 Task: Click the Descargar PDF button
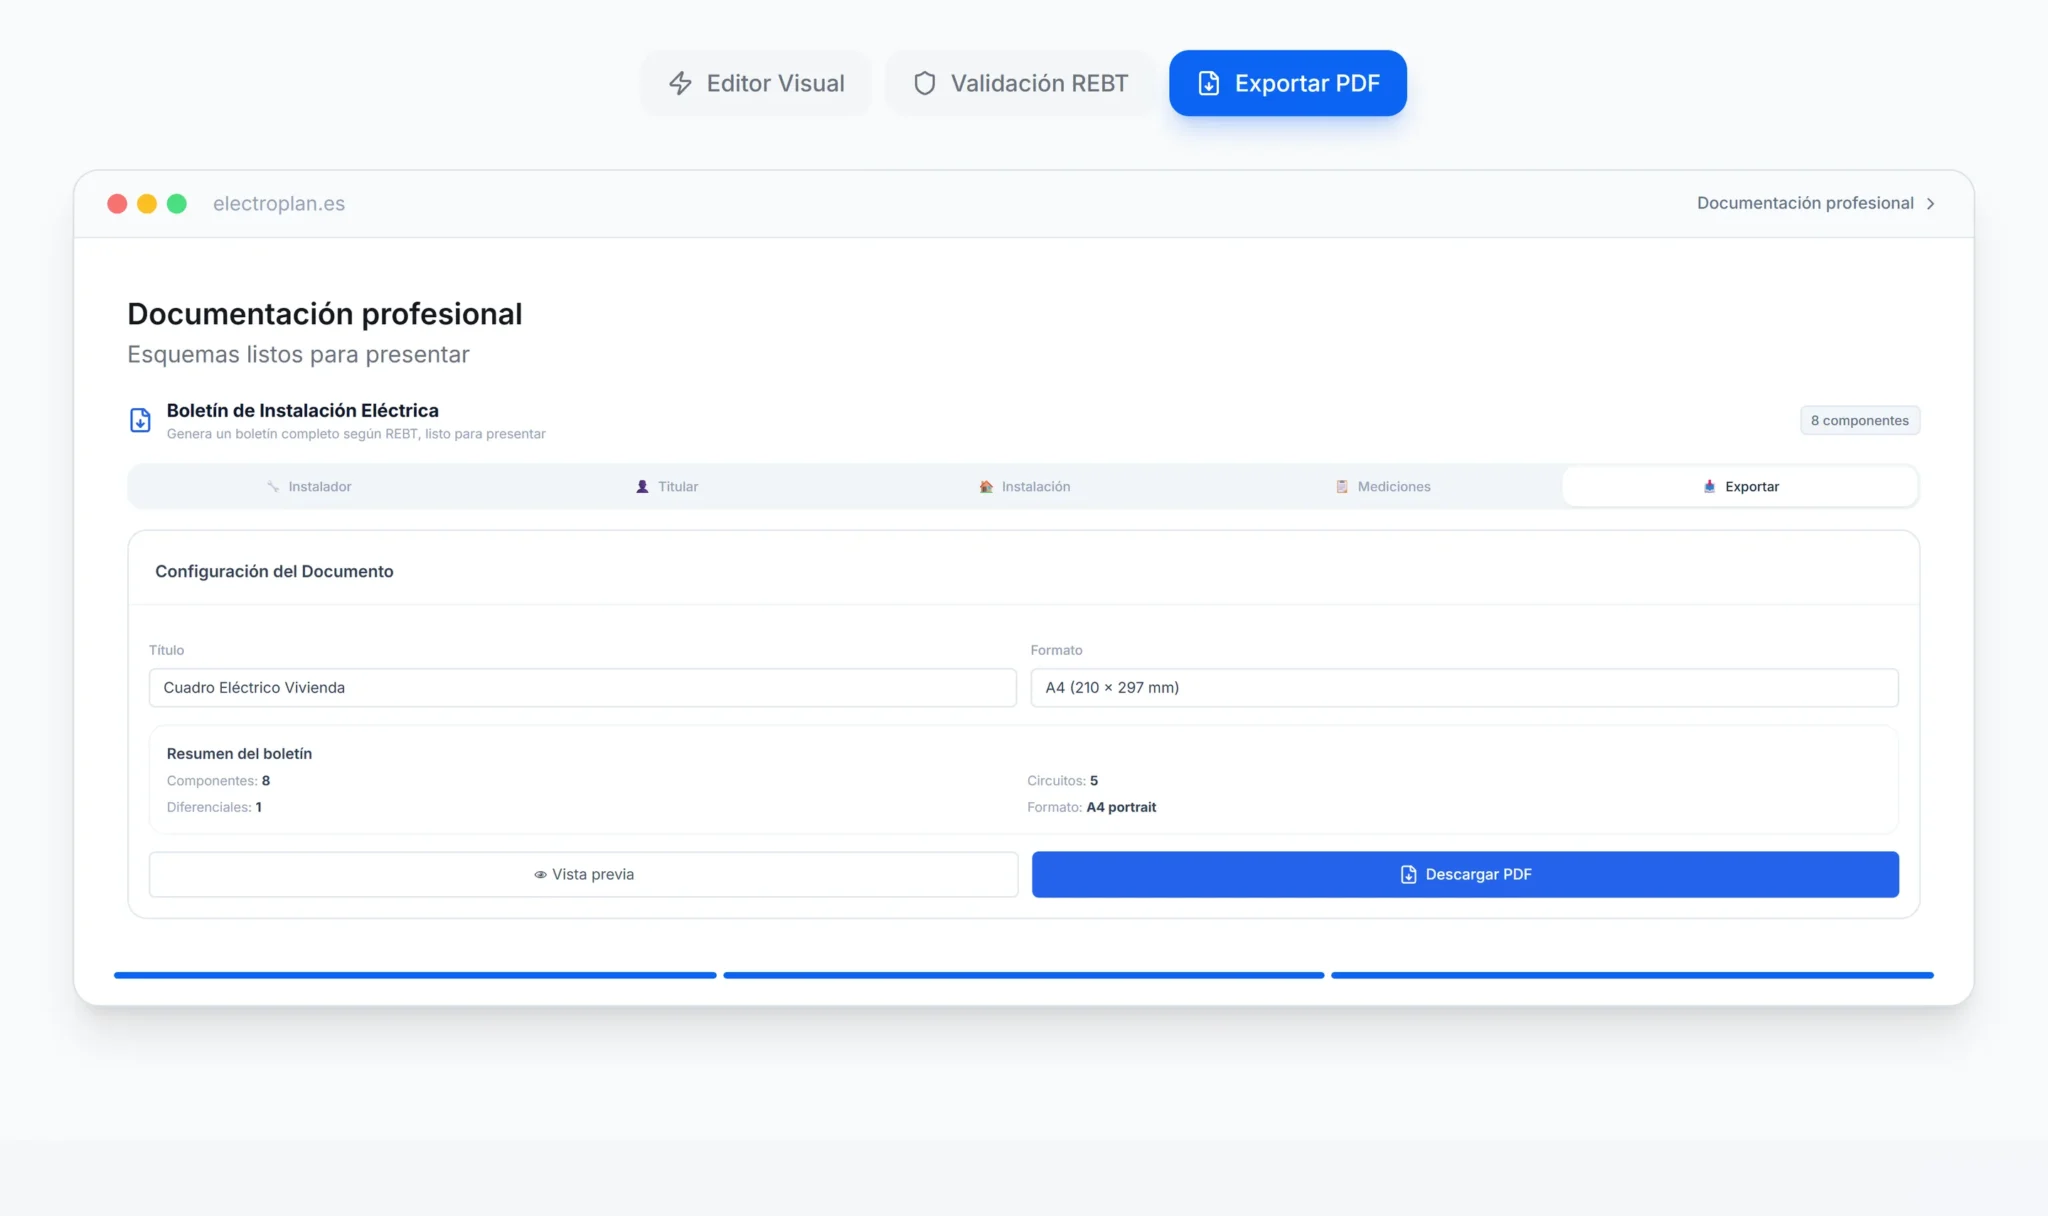(x=1465, y=874)
